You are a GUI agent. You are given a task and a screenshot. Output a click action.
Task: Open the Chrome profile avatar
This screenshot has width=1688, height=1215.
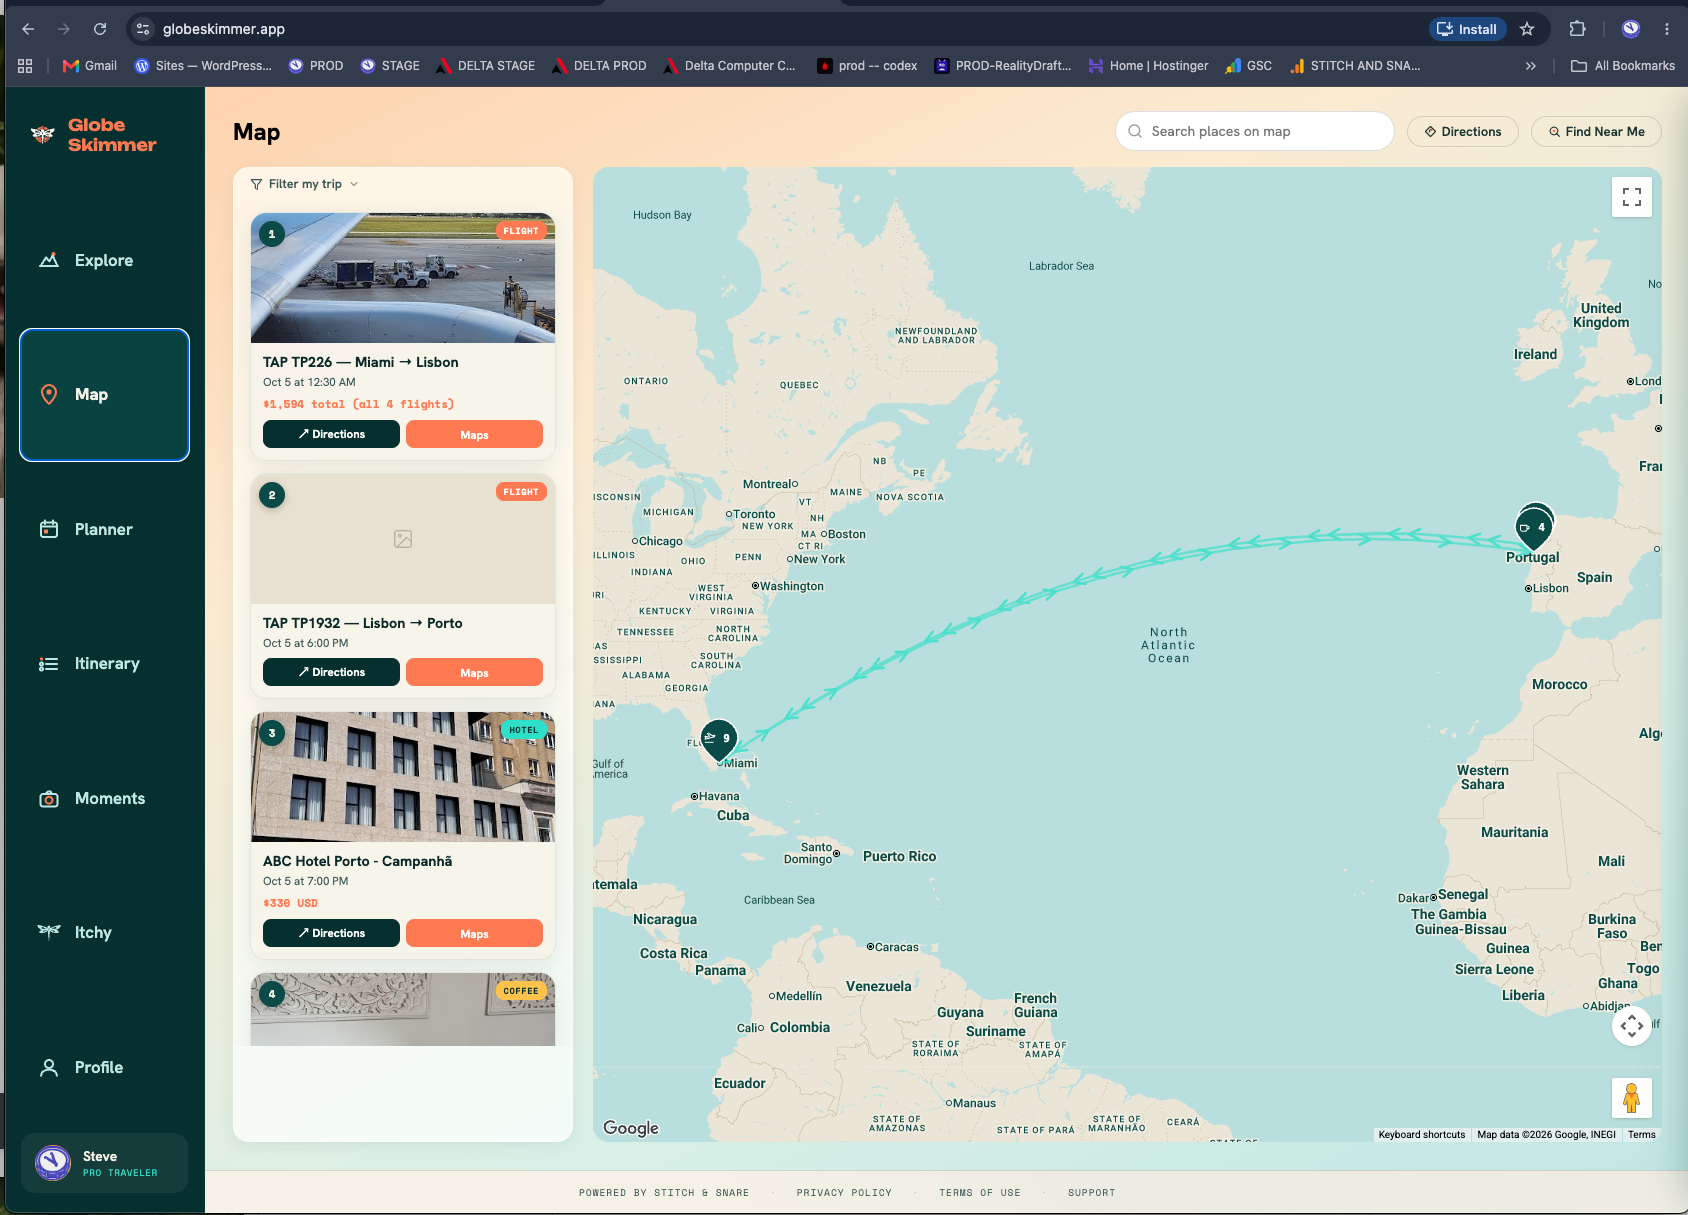[1631, 29]
